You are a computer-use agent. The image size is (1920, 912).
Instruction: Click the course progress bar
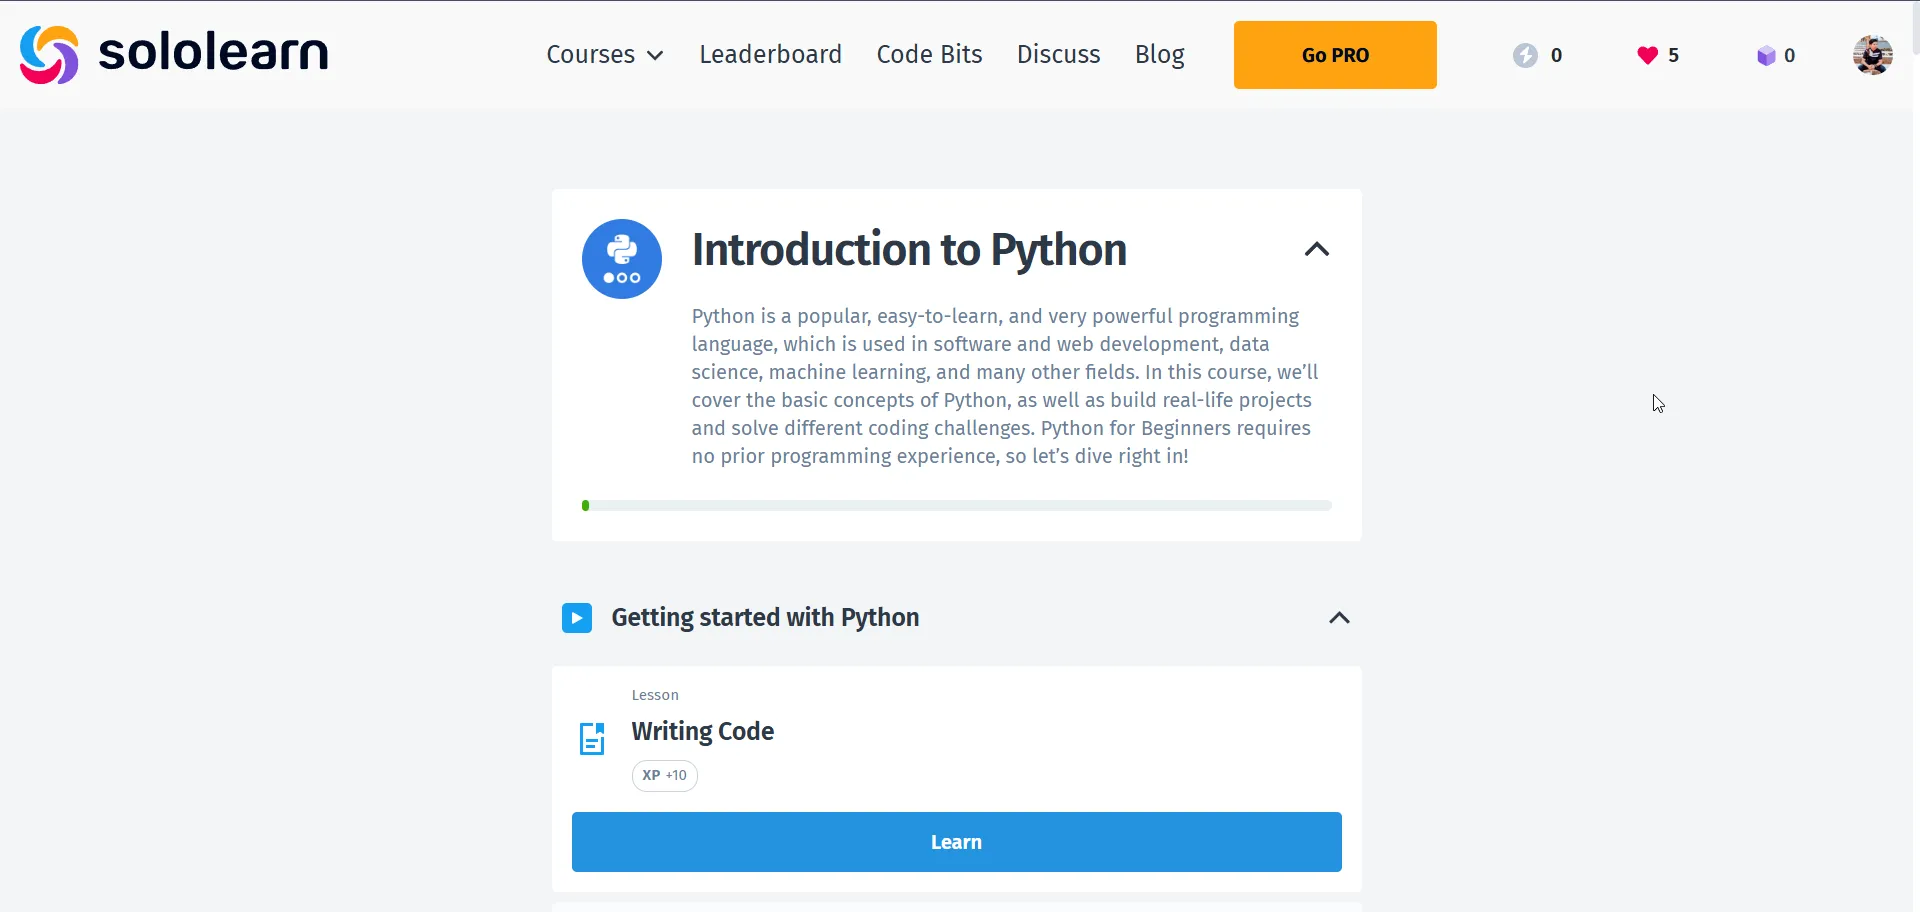coord(956,505)
